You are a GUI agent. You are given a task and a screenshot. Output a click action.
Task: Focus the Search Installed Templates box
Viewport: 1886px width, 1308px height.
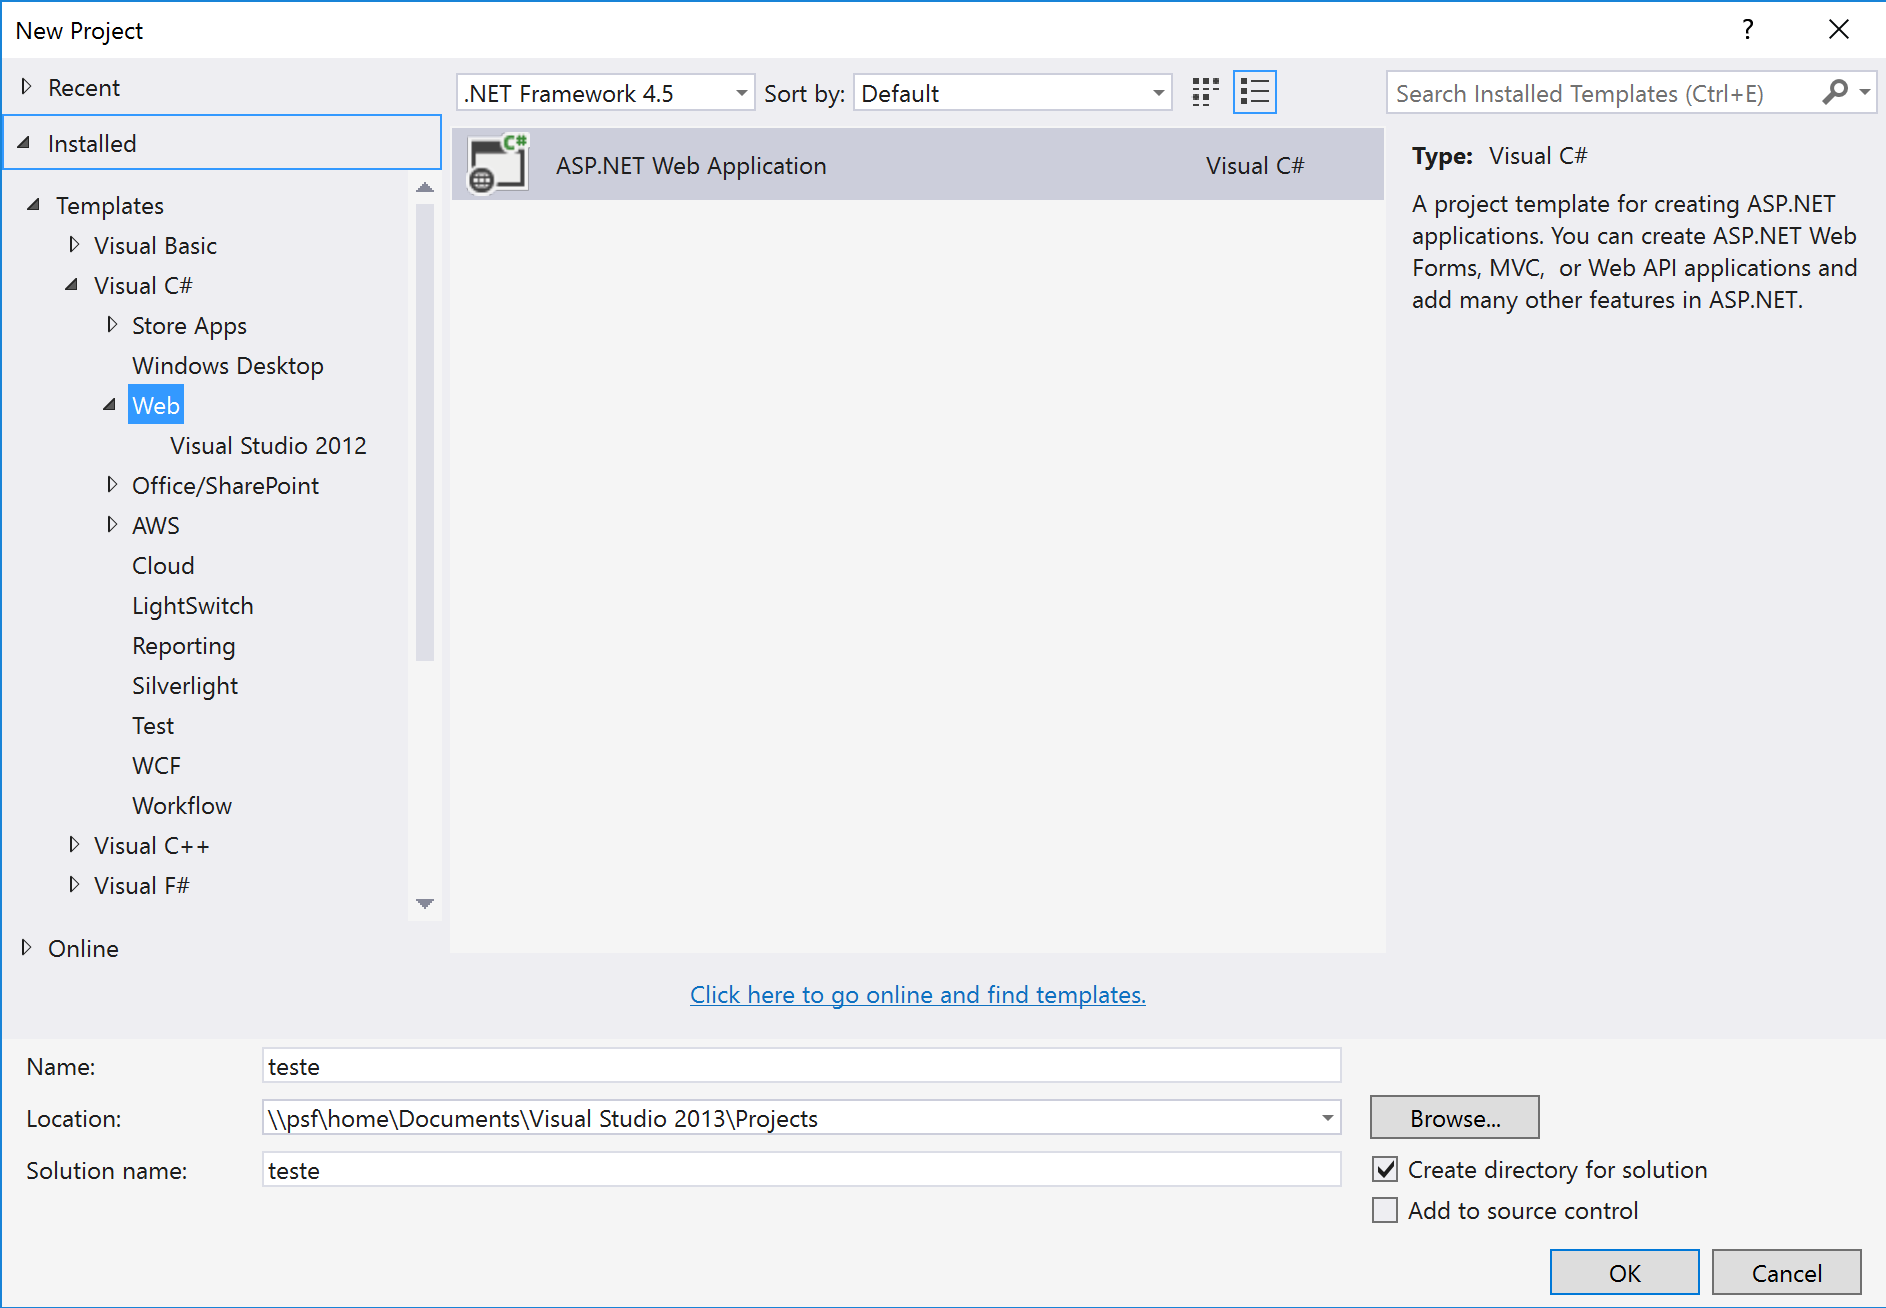(1604, 93)
